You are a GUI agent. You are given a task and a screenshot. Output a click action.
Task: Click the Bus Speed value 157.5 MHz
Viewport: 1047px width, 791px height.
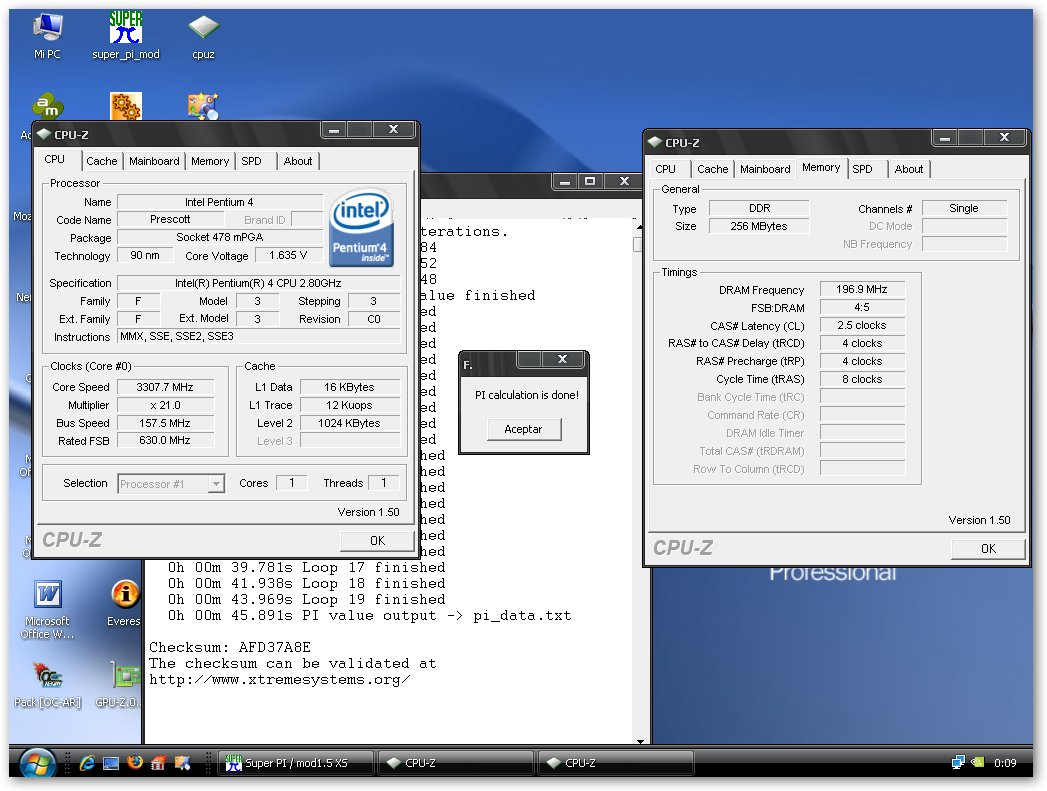(x=165, y=423)
